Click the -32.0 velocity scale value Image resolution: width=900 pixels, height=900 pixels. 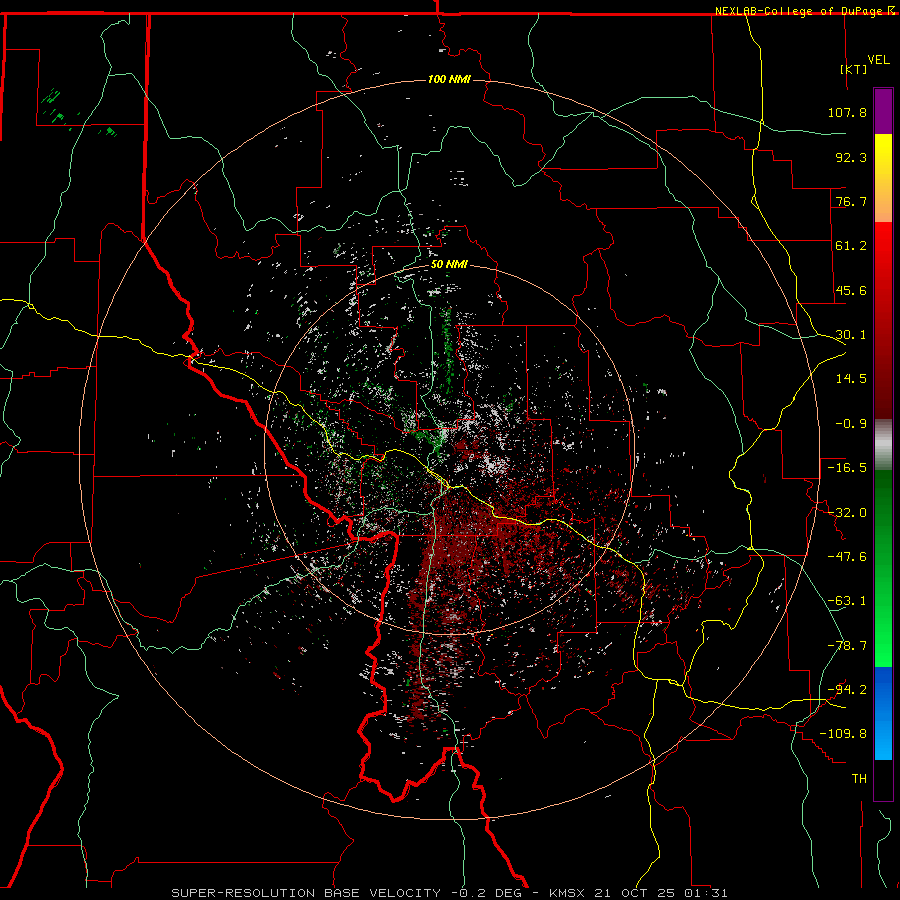pos(847,513)
